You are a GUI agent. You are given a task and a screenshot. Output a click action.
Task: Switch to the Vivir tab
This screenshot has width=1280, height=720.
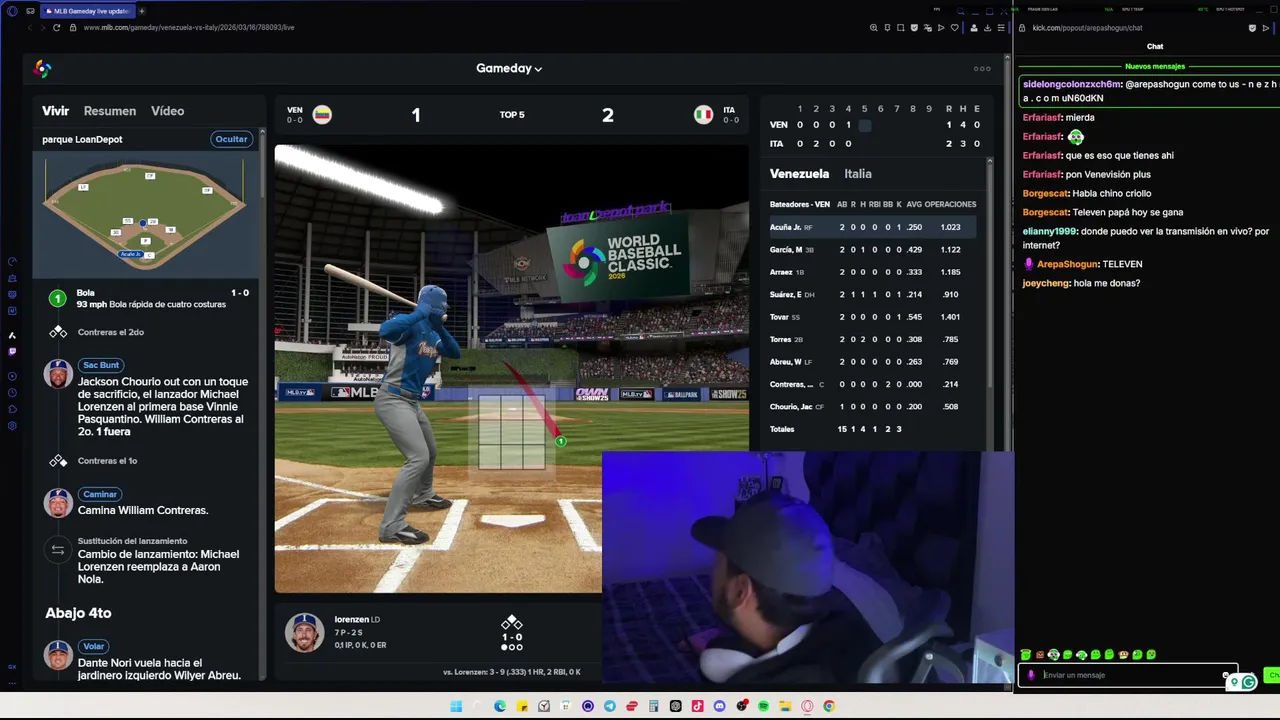coord(55,111)
